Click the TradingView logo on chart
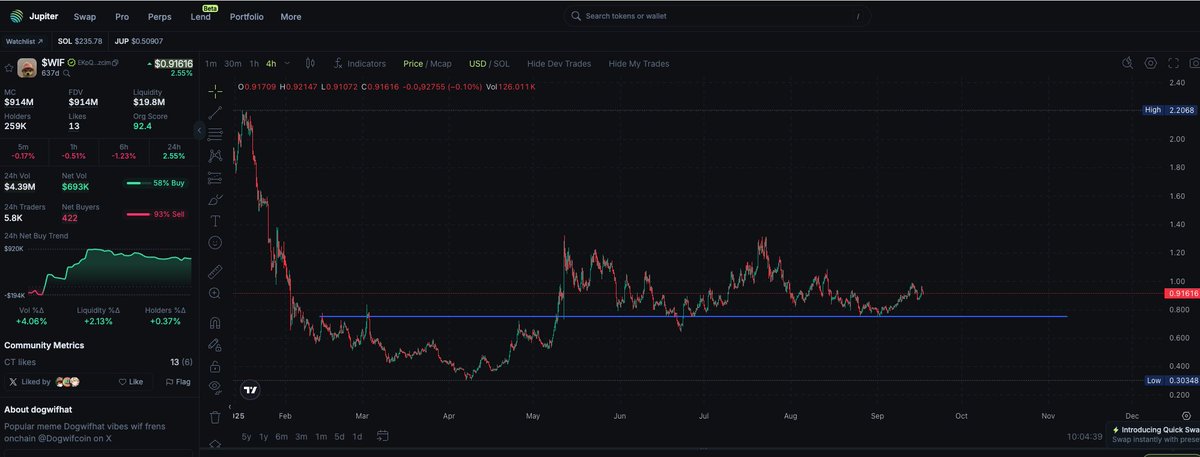The image size is (1200, 457). [x=250, y=391]
